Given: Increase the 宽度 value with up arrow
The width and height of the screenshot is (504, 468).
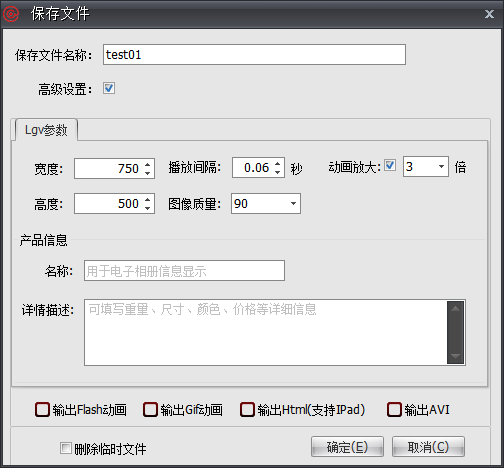Looking at the screenshot, I should (148, 164).
